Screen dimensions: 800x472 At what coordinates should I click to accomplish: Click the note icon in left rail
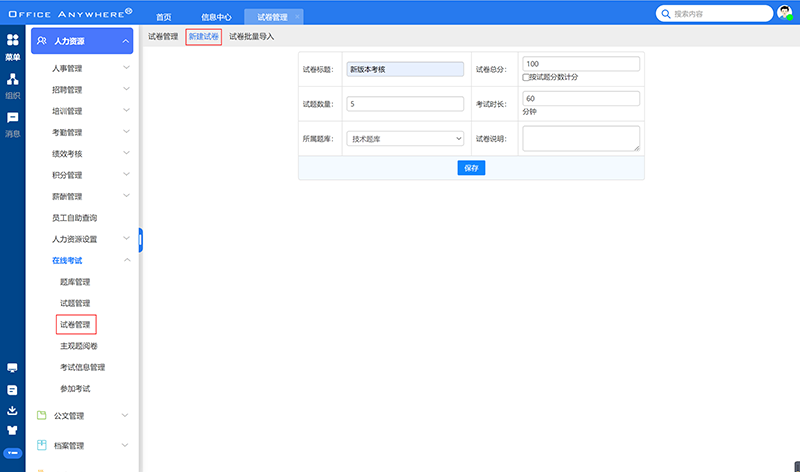click(12, 390)
